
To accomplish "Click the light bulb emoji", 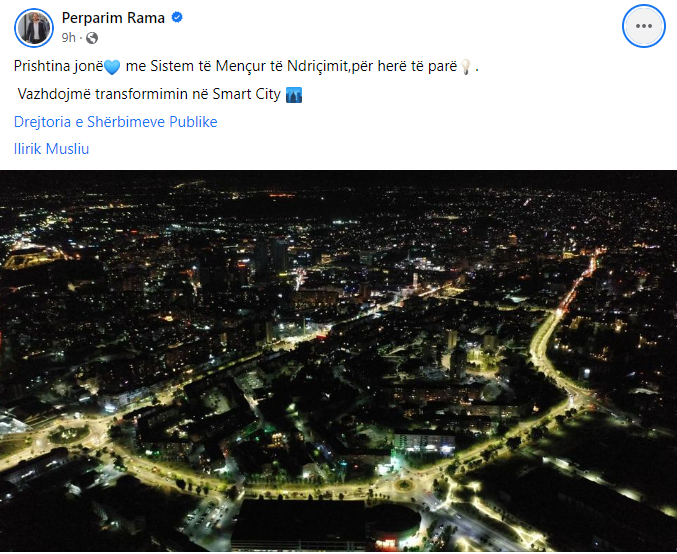I will pos(465,67).
